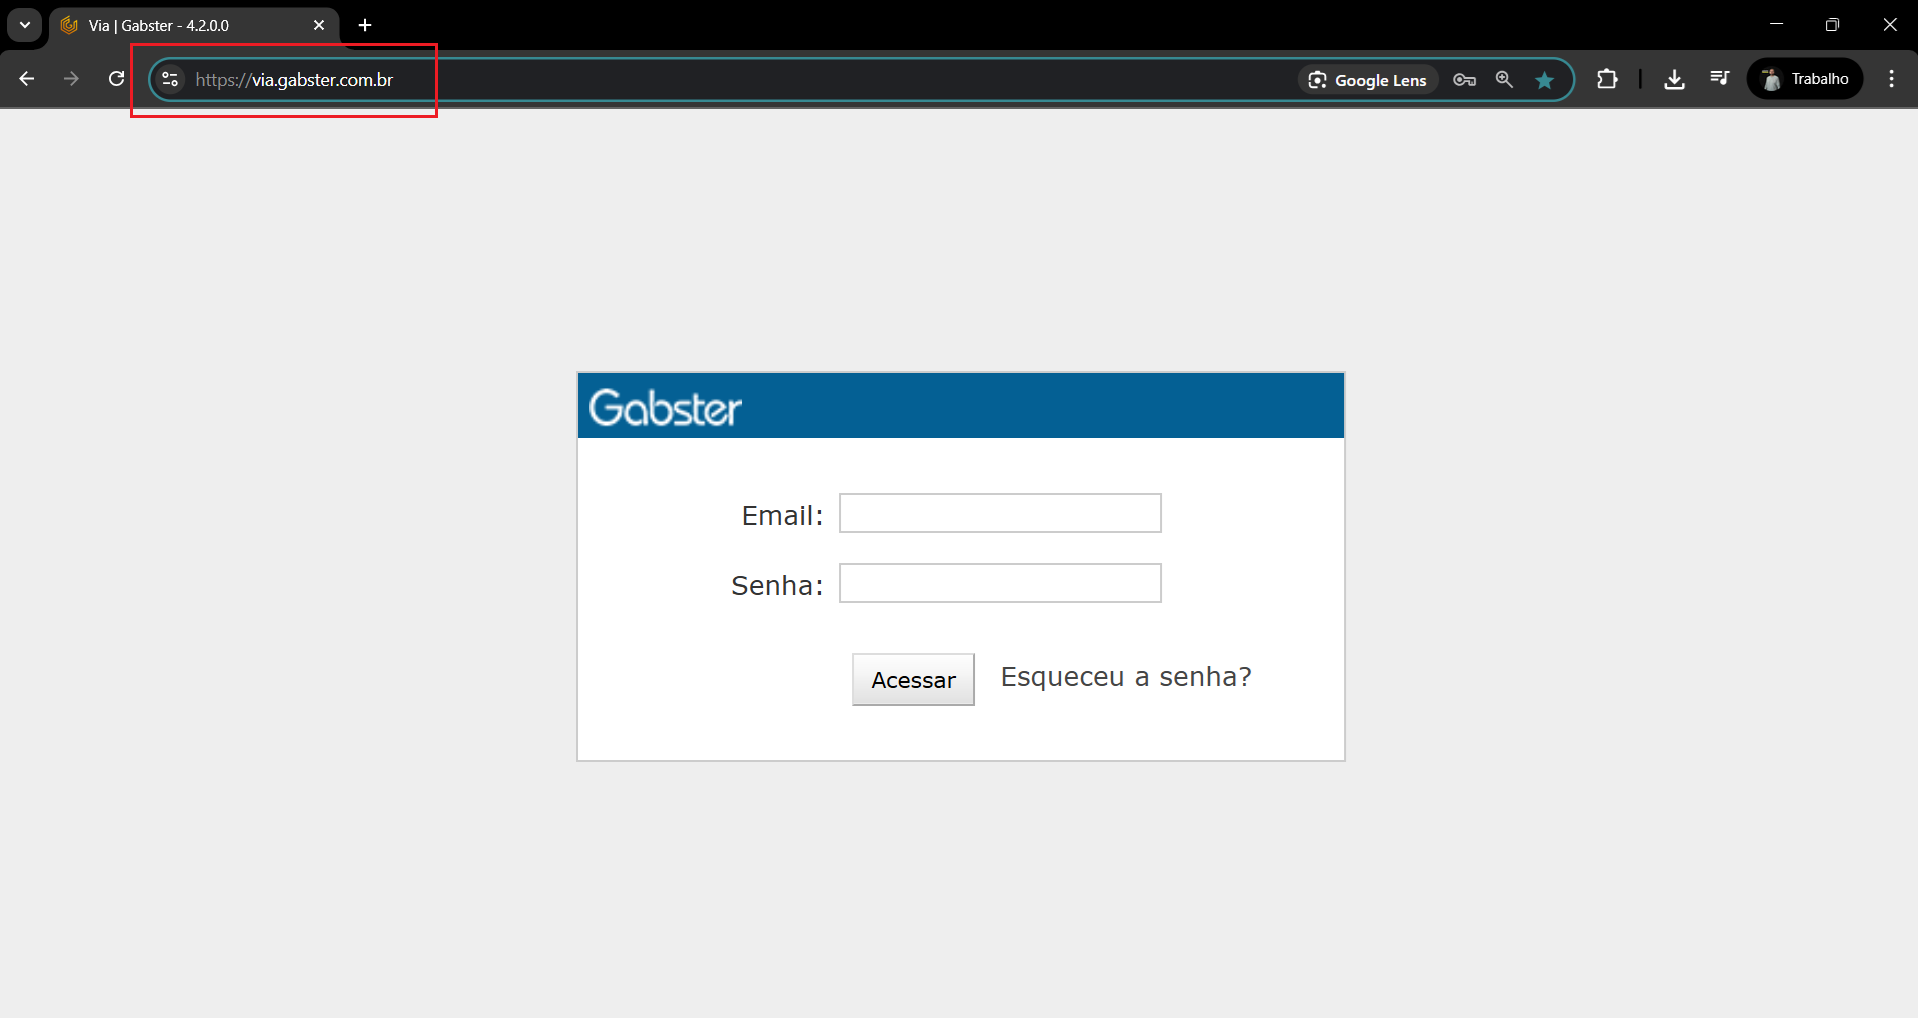The height and width of the screenshot is (1018, 1918).
Task: Click the Acessar button
Action: click(x=913, y=680)
